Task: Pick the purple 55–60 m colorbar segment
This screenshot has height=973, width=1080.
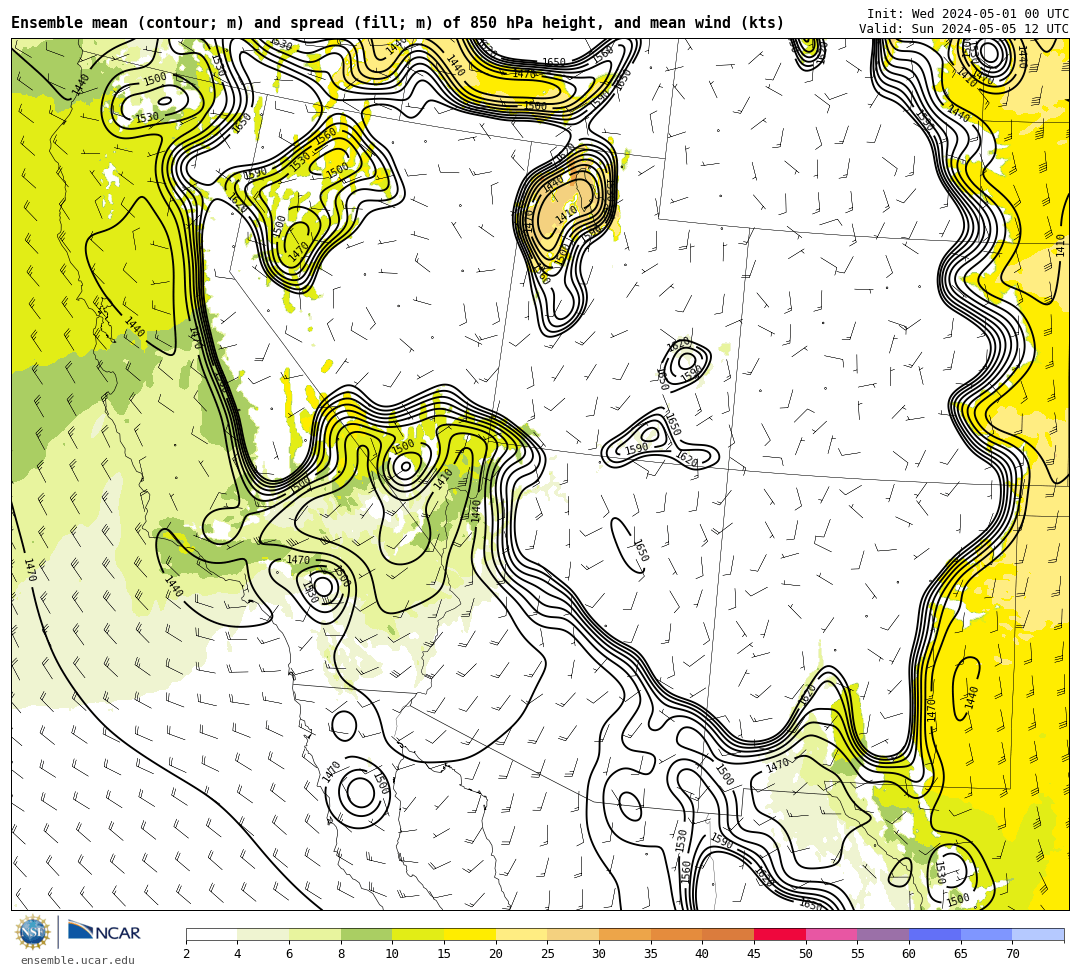Action: click(883, 934)
